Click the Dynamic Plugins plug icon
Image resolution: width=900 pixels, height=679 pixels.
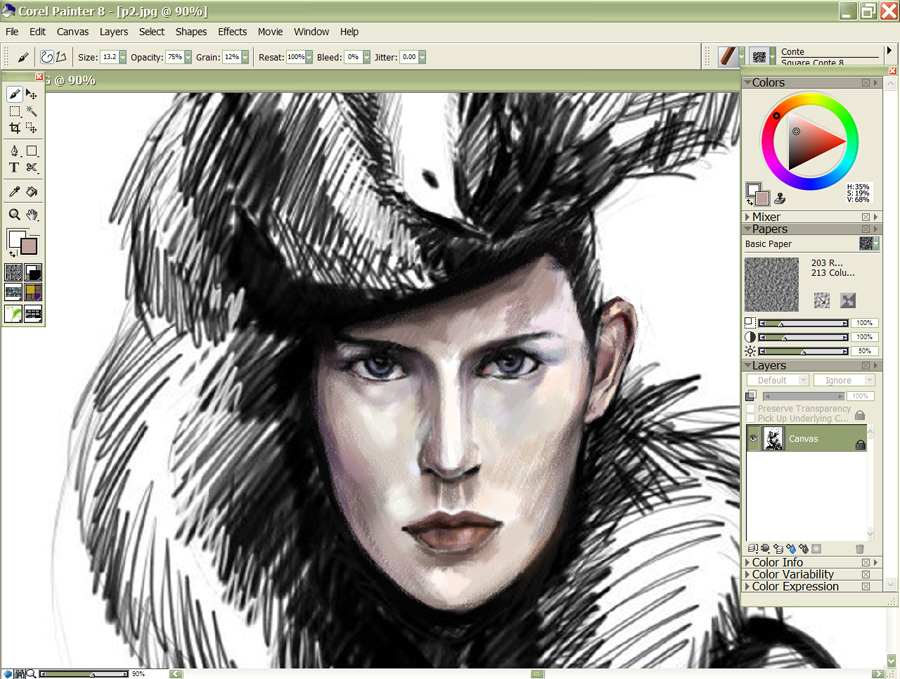(765, 549)
